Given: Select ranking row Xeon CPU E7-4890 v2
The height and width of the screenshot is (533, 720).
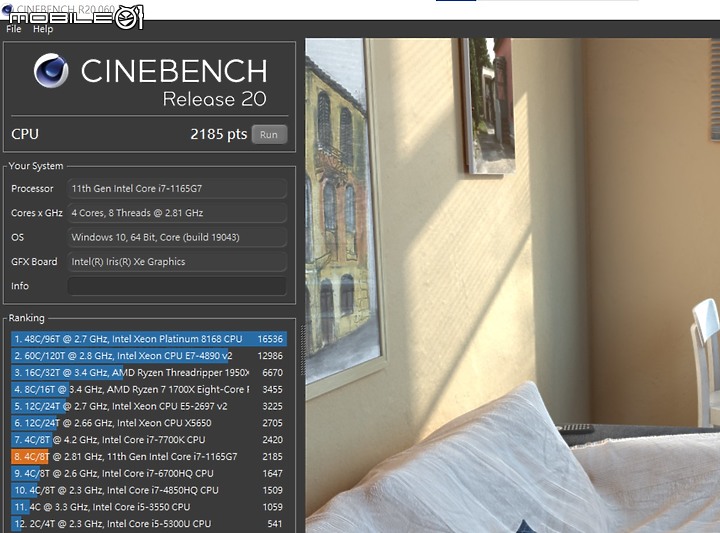Looking at the screenshot, I should click(x=149, y=356).
